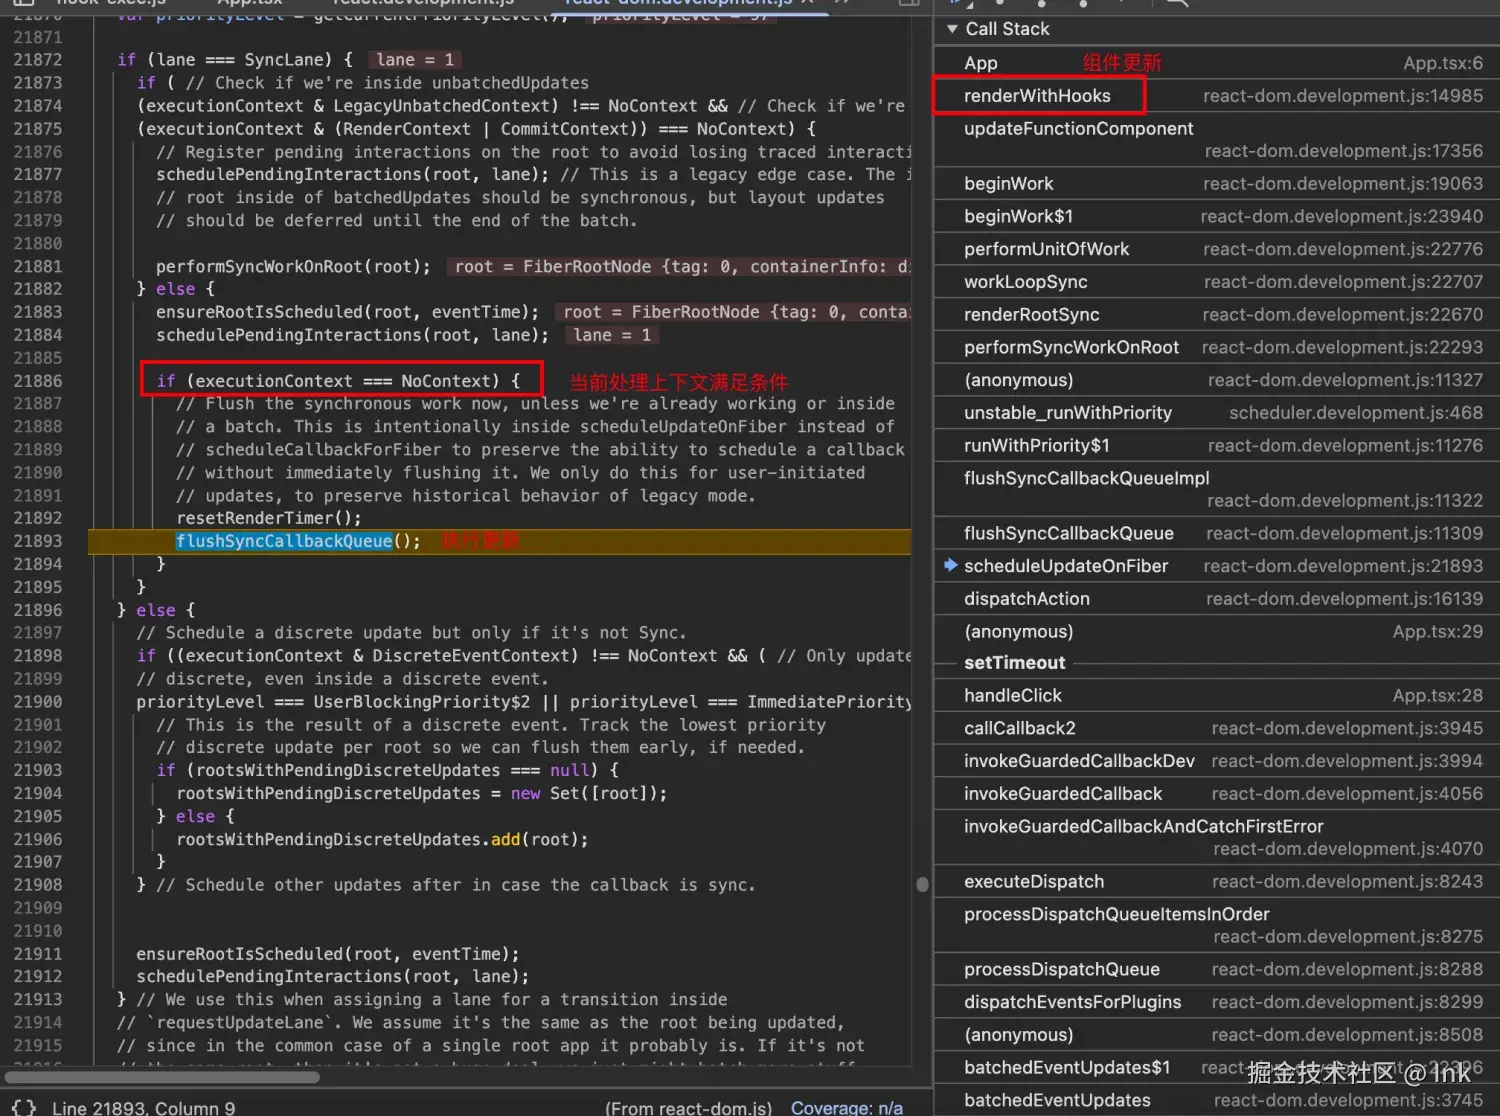This screenshot has height=1116, width=1500.
Task: Click the inline 'lane = 1' value on line 21872
Action: coord(416,60)
